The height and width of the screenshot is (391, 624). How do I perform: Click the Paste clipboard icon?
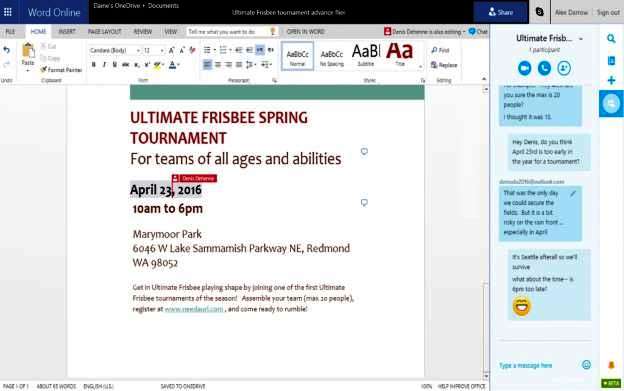click(28, 51)
